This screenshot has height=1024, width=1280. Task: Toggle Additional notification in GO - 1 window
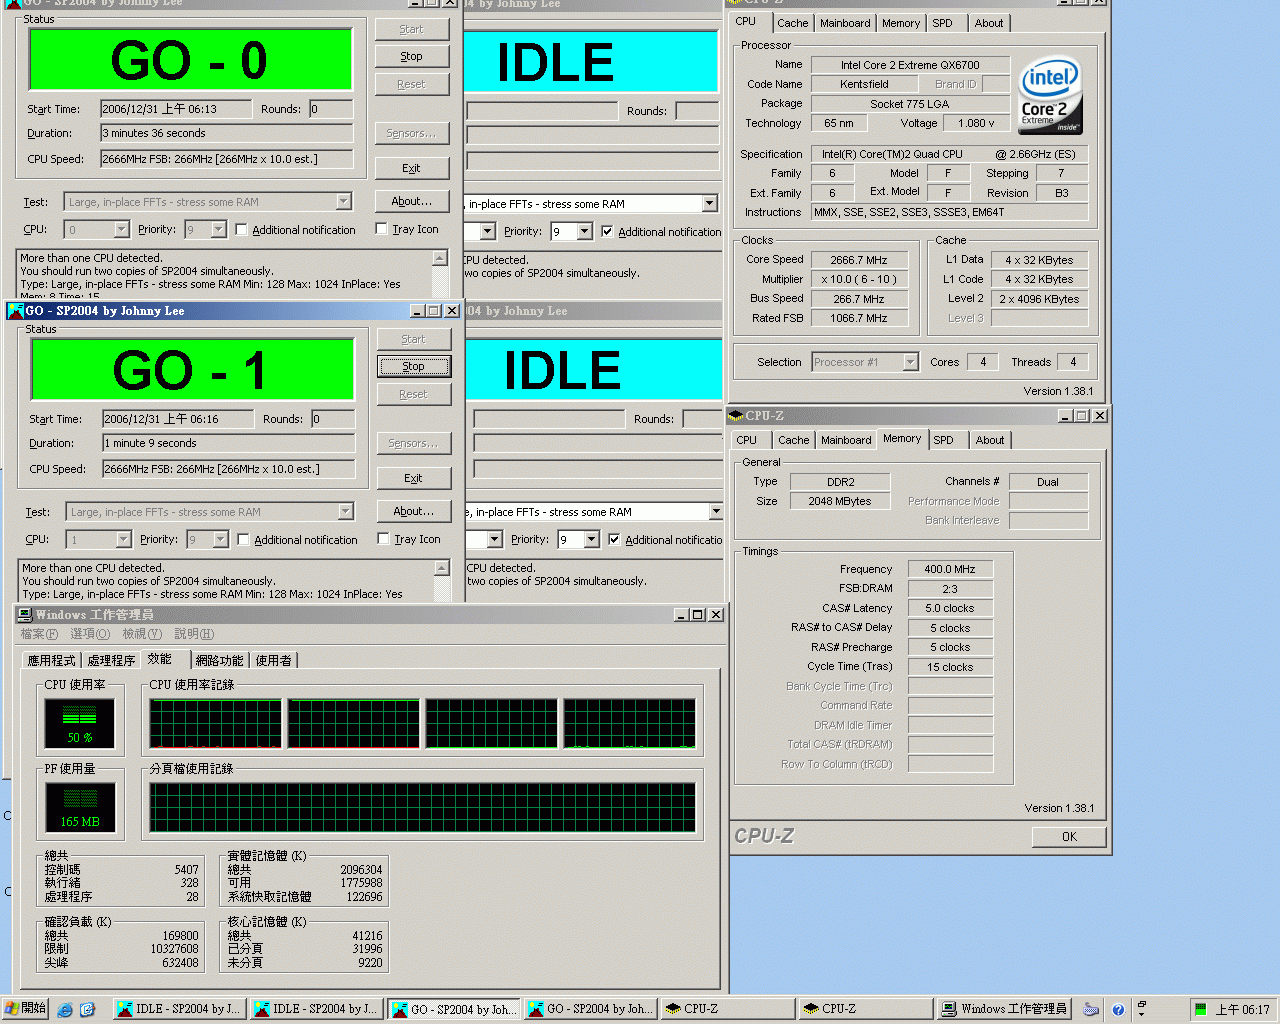(243, 540)
